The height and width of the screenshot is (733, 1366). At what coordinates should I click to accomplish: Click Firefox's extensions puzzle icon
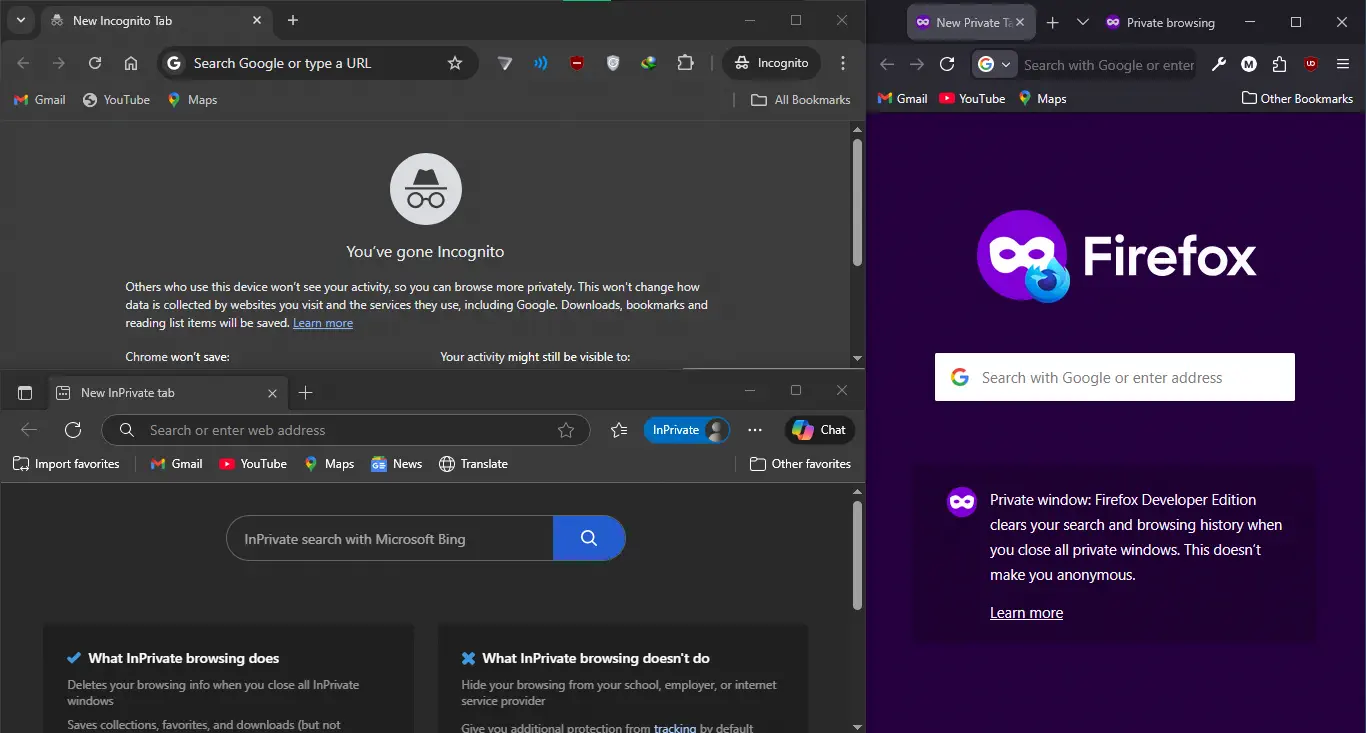1278,64
